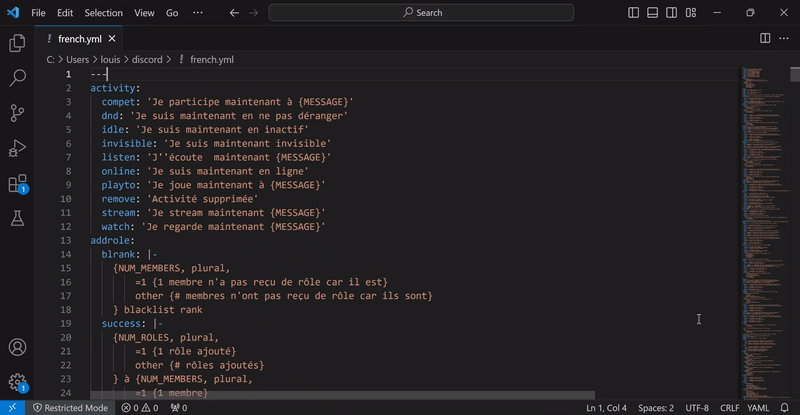Open editor More Actions ellipsis
This screenshot has height=415, width=800.
784,38
